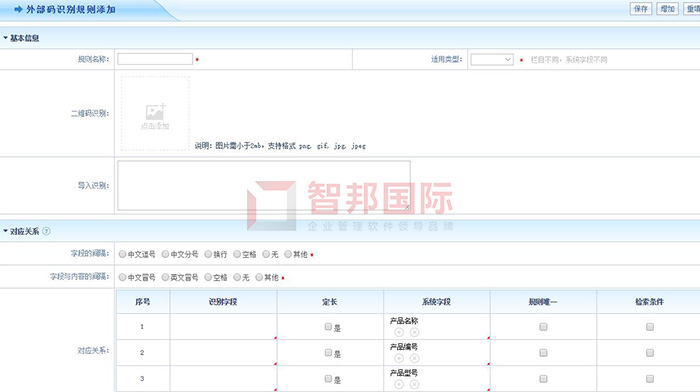Click the 规则唯一 column header
The height and width of the screenshot is (392, 700).
coord(543,302)
